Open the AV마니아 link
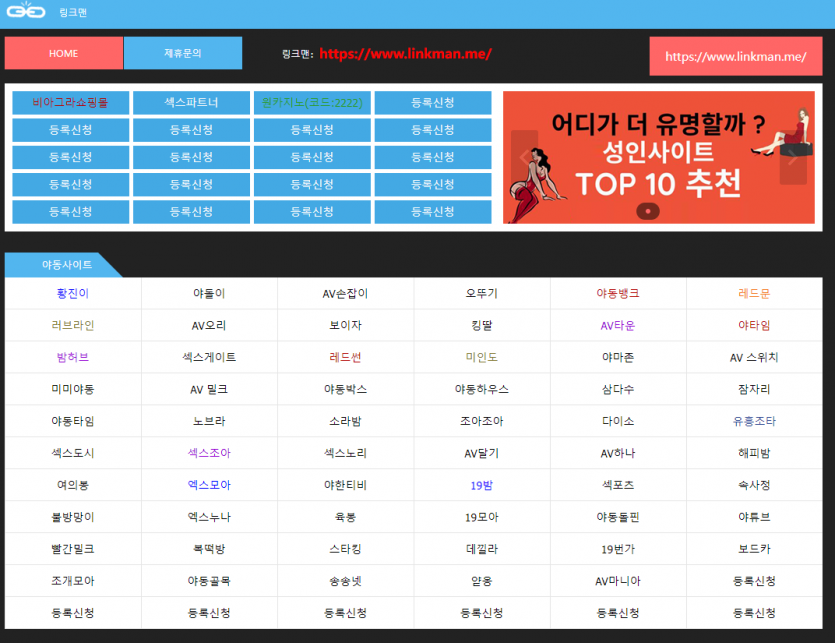The image size is (835, 643). point(618,581)
